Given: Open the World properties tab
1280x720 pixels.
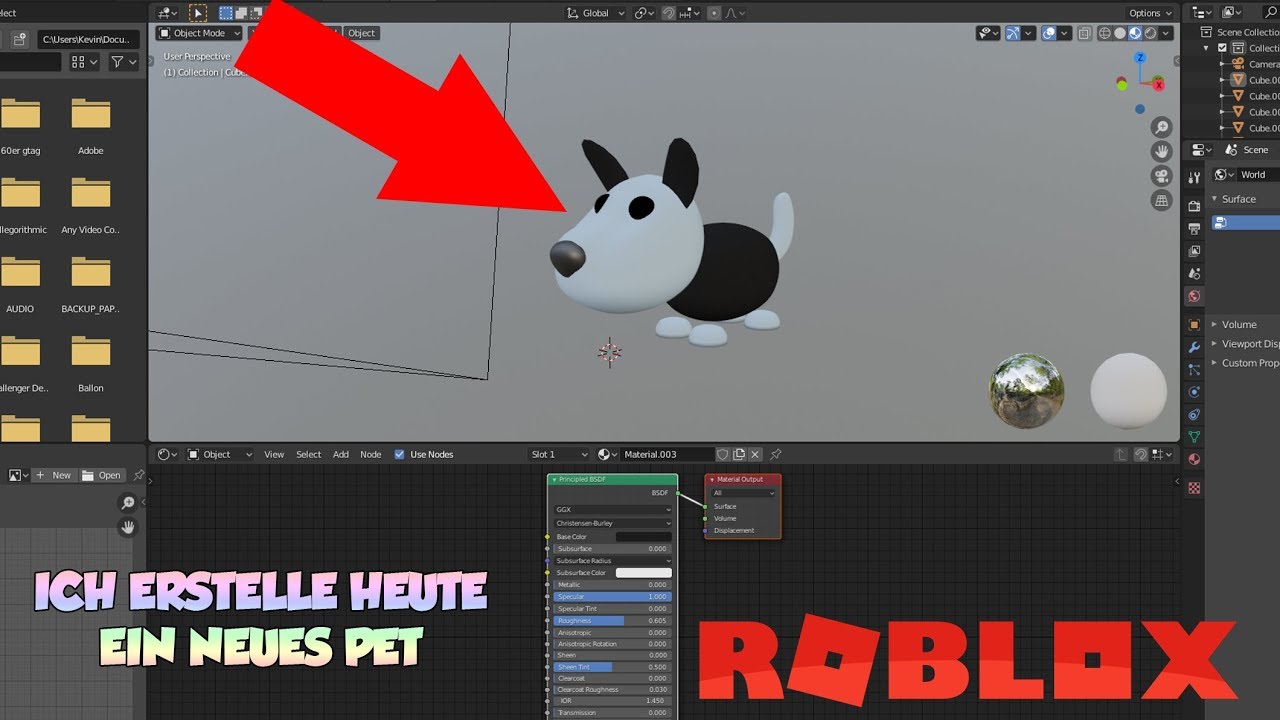Looking at the screenshot, I should [1194, 296].
